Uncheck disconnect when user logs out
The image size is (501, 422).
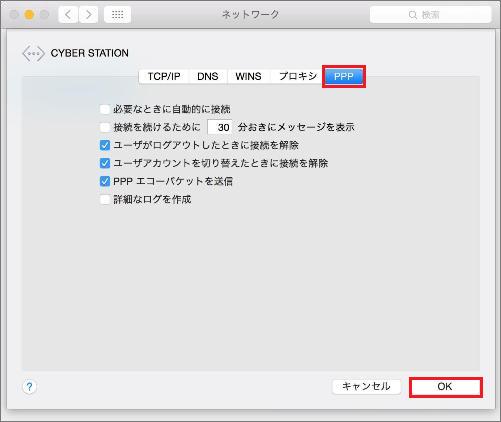tap(105, 145)
